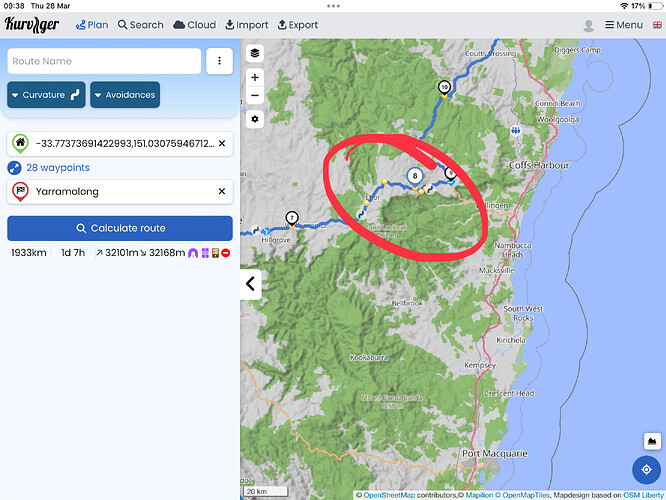
Task: Open the map layers selector
Action: [255, 53]
